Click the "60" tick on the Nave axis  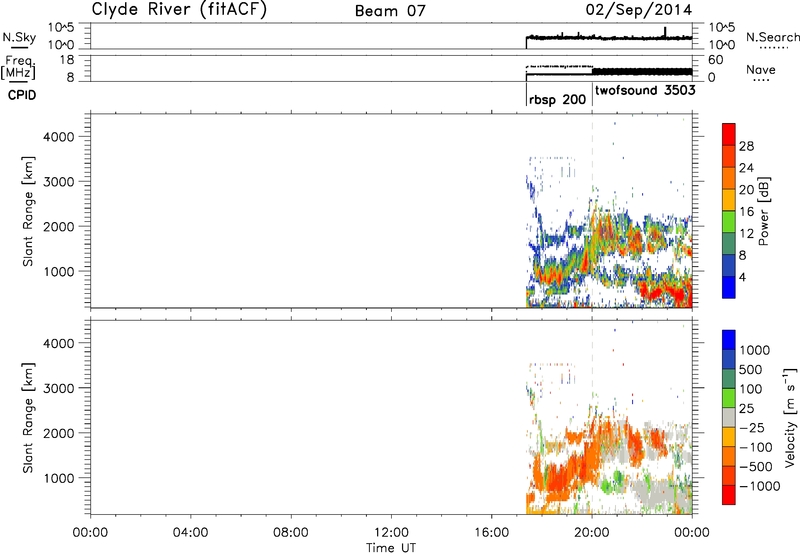pos(716,60)
